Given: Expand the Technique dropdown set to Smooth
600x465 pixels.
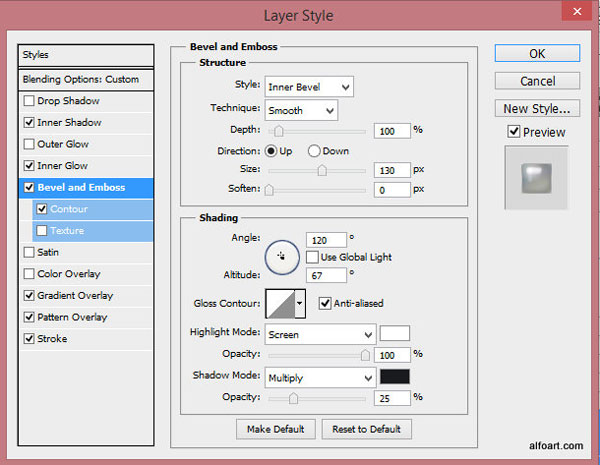Looking at the screenshot, I should [x=301, y=111].
